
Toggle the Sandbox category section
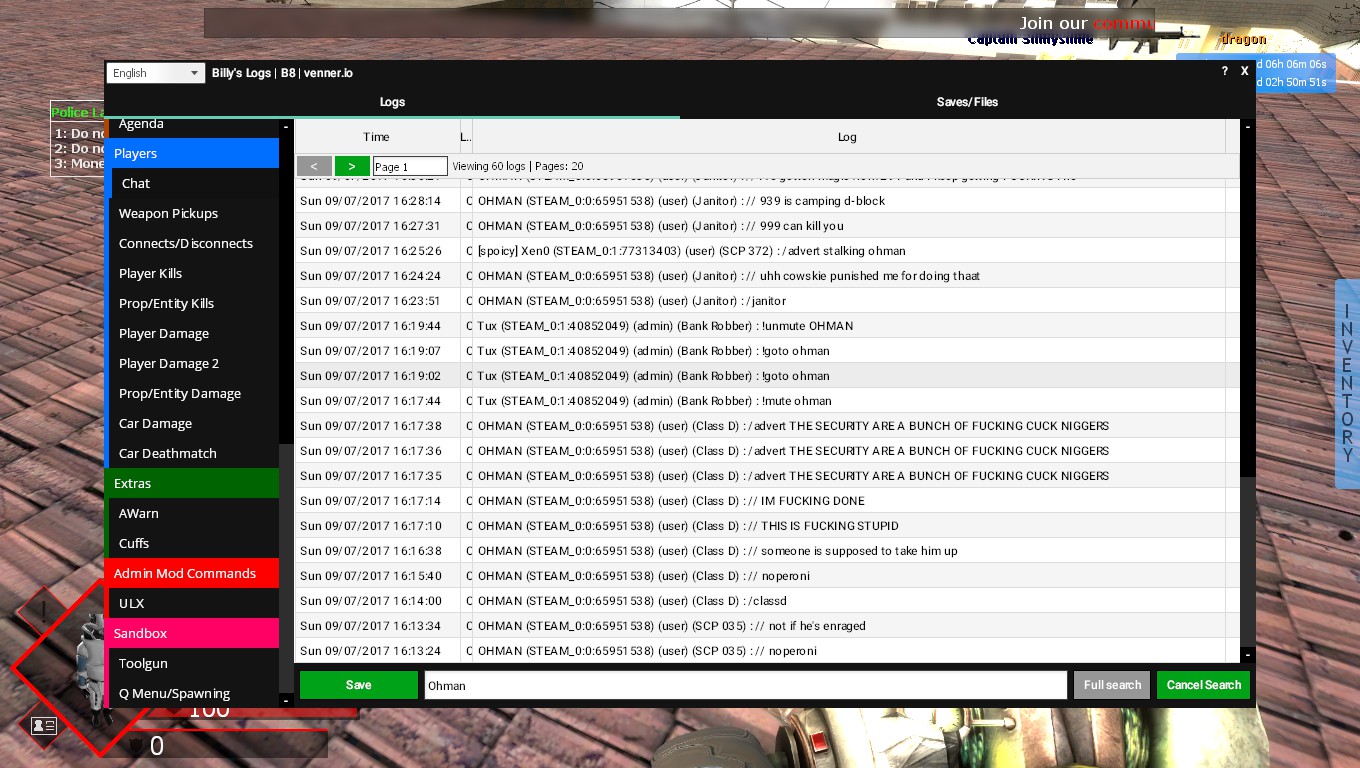tap(192, 633)
